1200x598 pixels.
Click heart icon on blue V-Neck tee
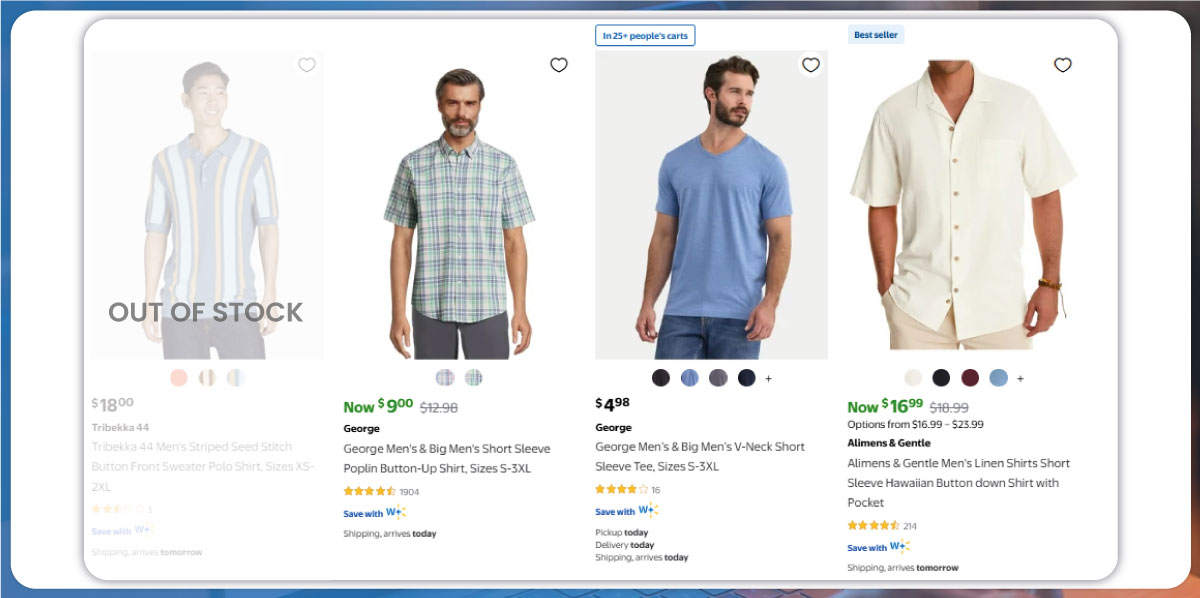[811, 65]
